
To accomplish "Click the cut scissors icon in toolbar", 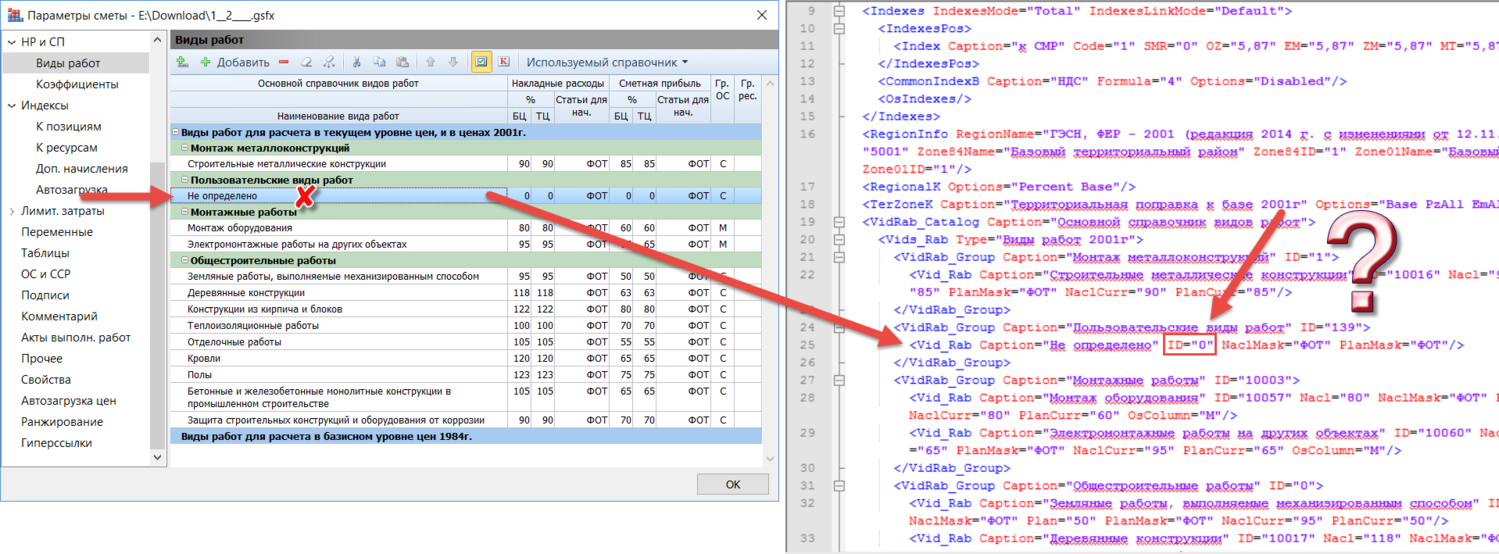I will 356,62.
